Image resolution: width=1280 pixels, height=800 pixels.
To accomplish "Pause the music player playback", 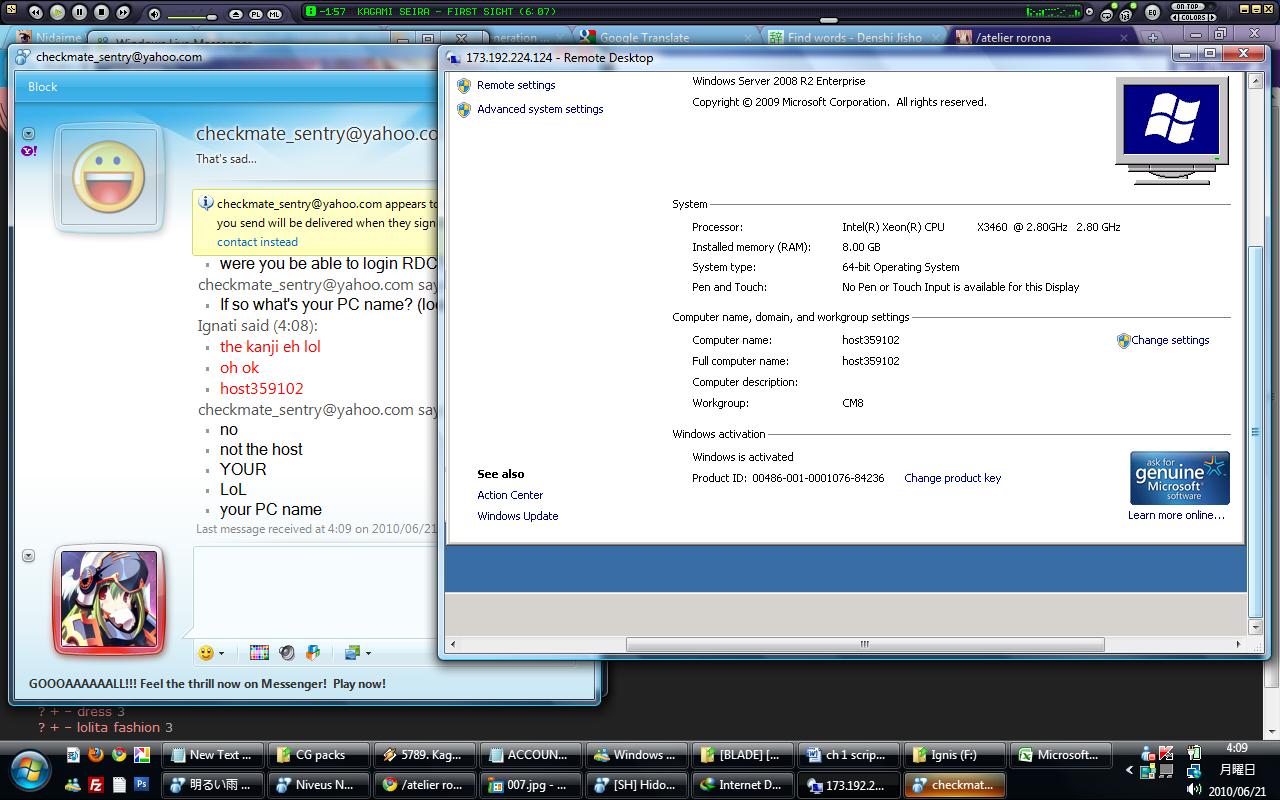I will coord(79,12).
